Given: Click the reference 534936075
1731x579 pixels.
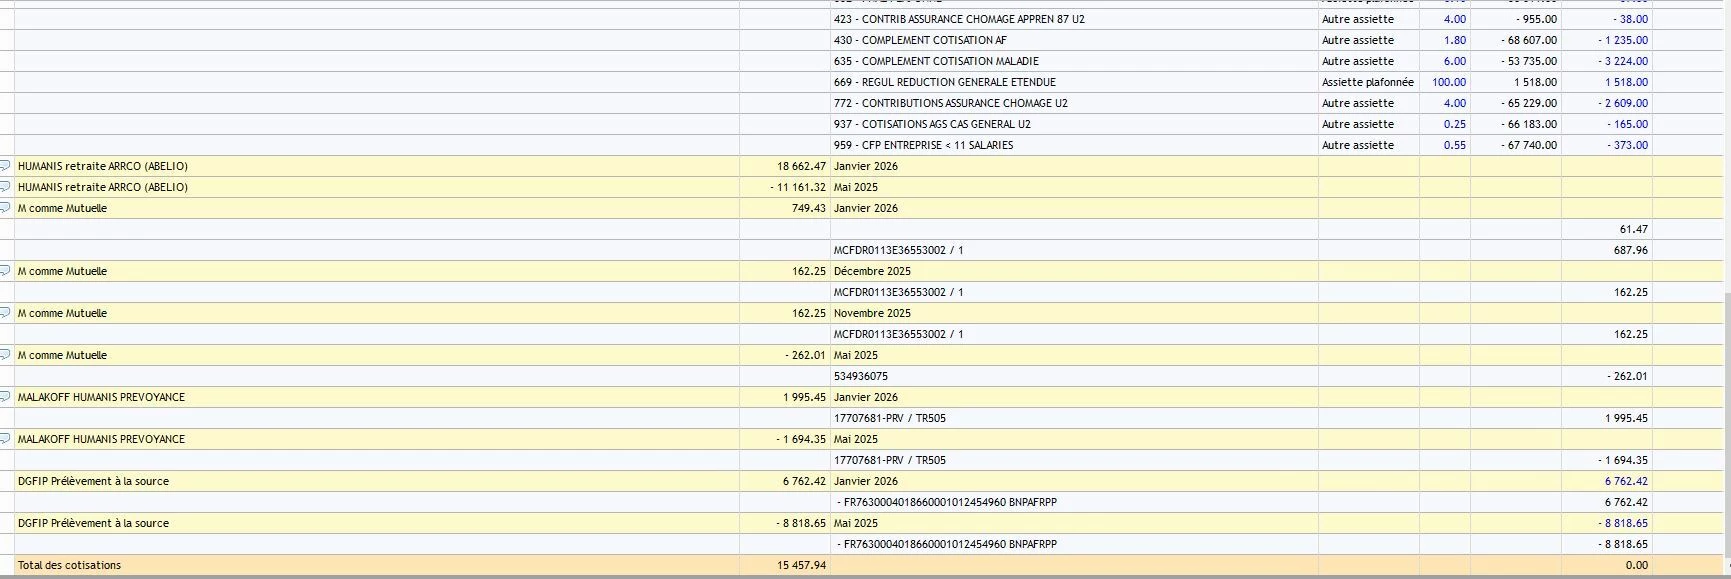Looking at the screenshot, I should click(861, 376).
